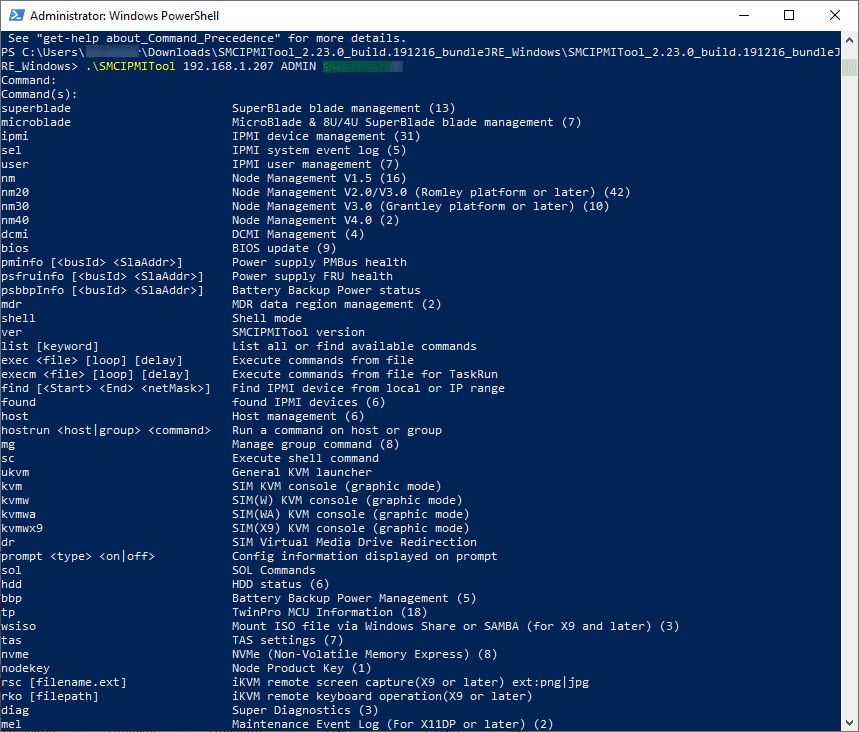Click the 'wsiso' command text
This screenshot has height=732, width=859.
tap(19, 626)
